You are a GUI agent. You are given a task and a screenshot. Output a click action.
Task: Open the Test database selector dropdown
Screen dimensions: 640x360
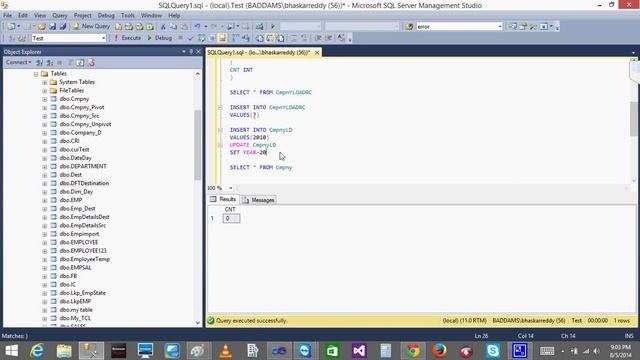pos(103,38)
